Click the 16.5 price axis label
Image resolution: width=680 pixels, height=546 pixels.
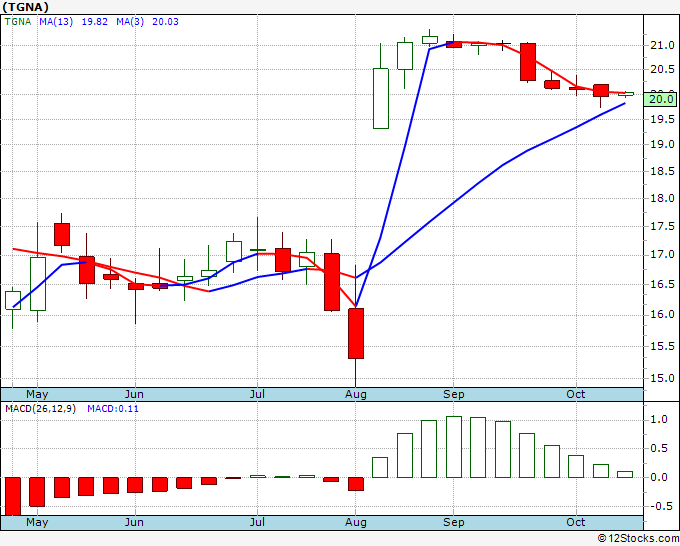click(x=662, y=284)
